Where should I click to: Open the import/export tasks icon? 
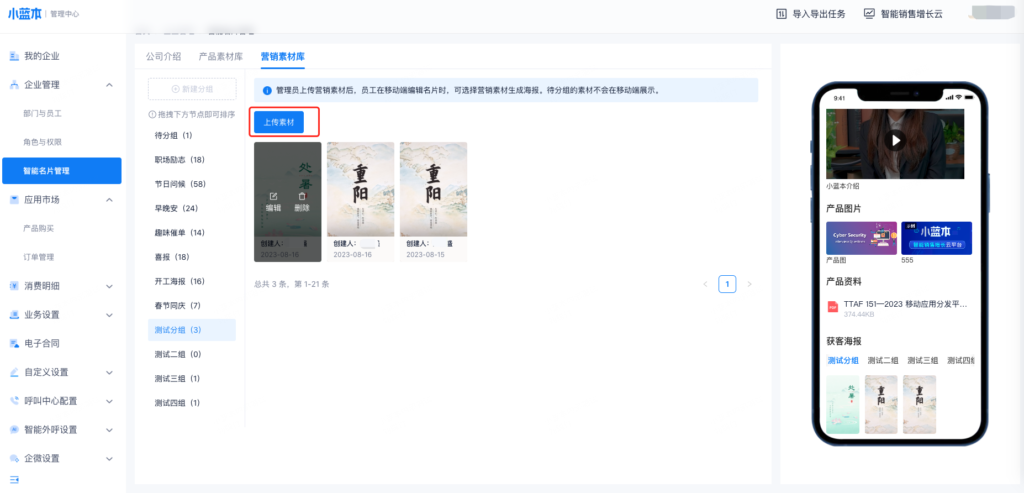[x=783, y=14]
